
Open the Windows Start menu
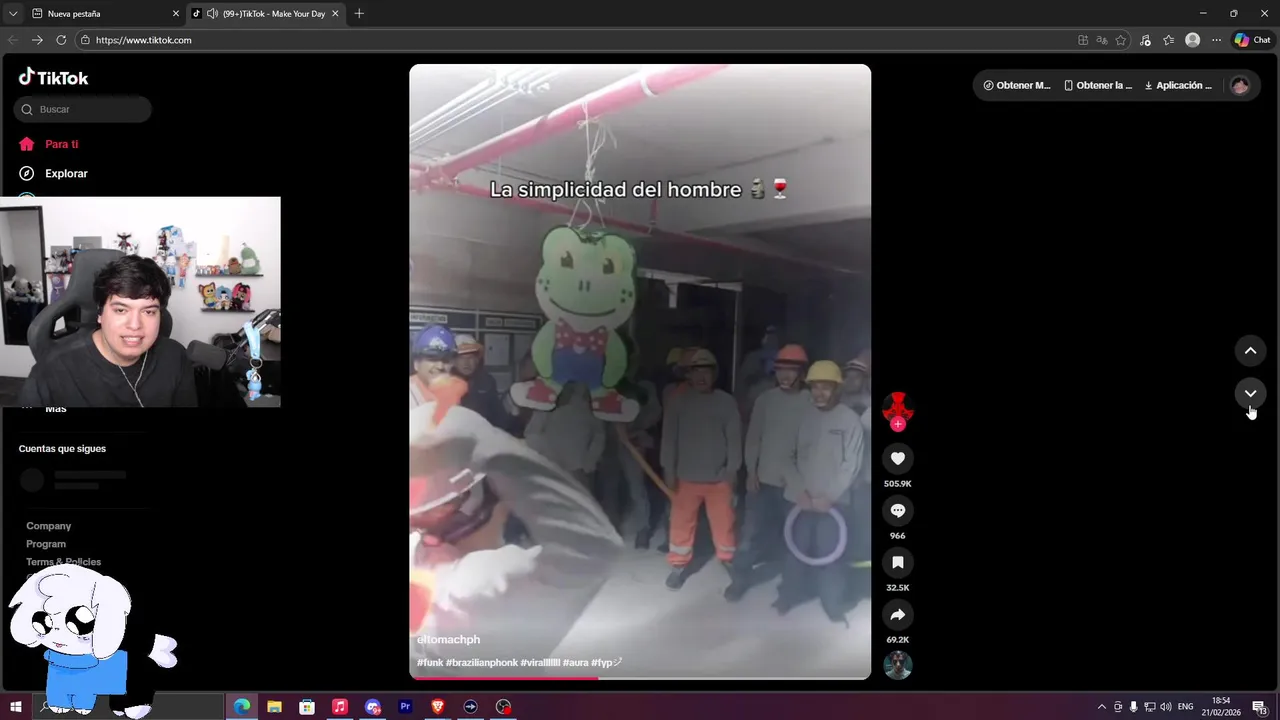coord(16,707)
